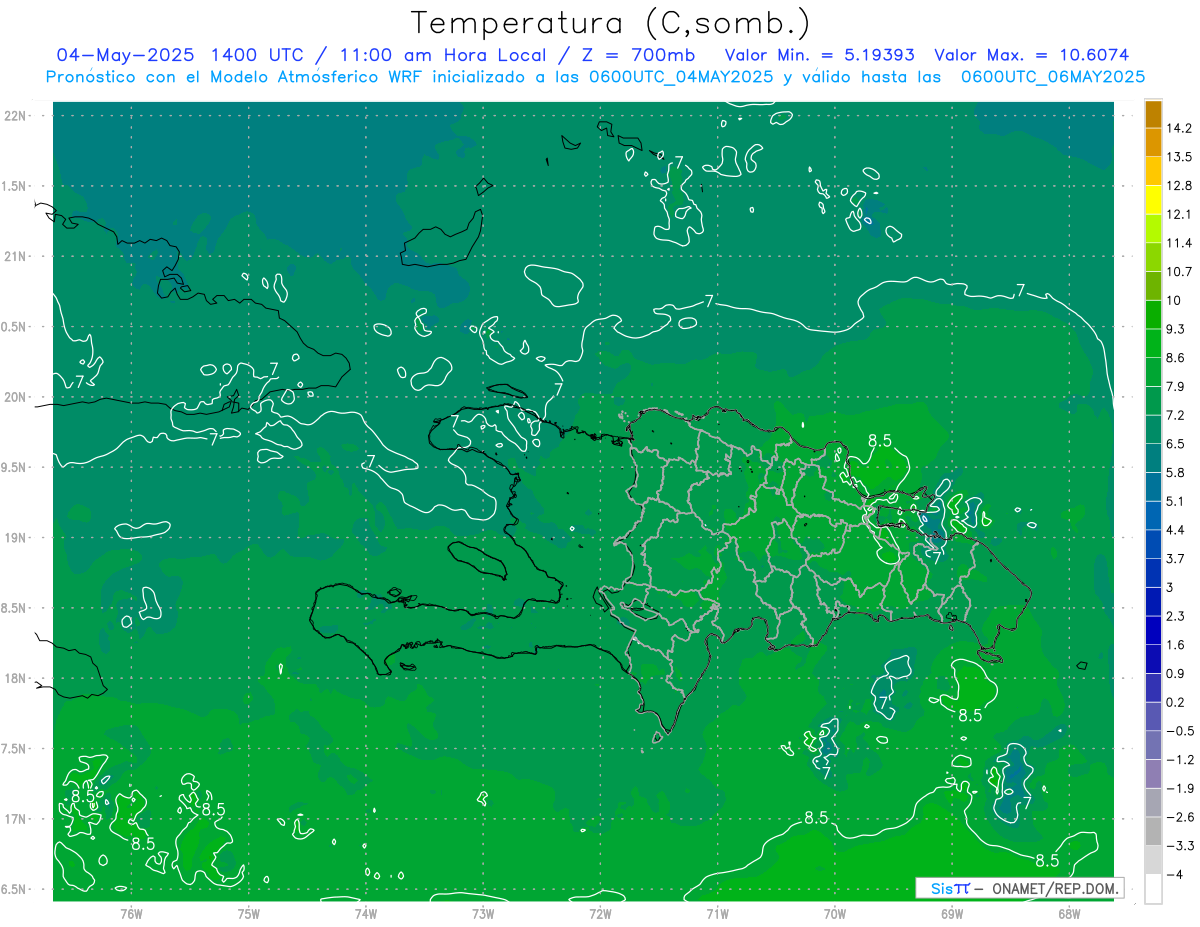The image size is (1200, 927).
Task: Click the "68W" longitude axis label
Action: [x=1068, y=913]
